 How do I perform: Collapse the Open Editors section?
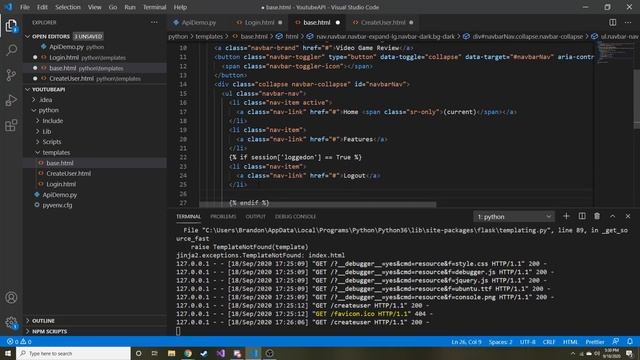click(x=27, y=36)
